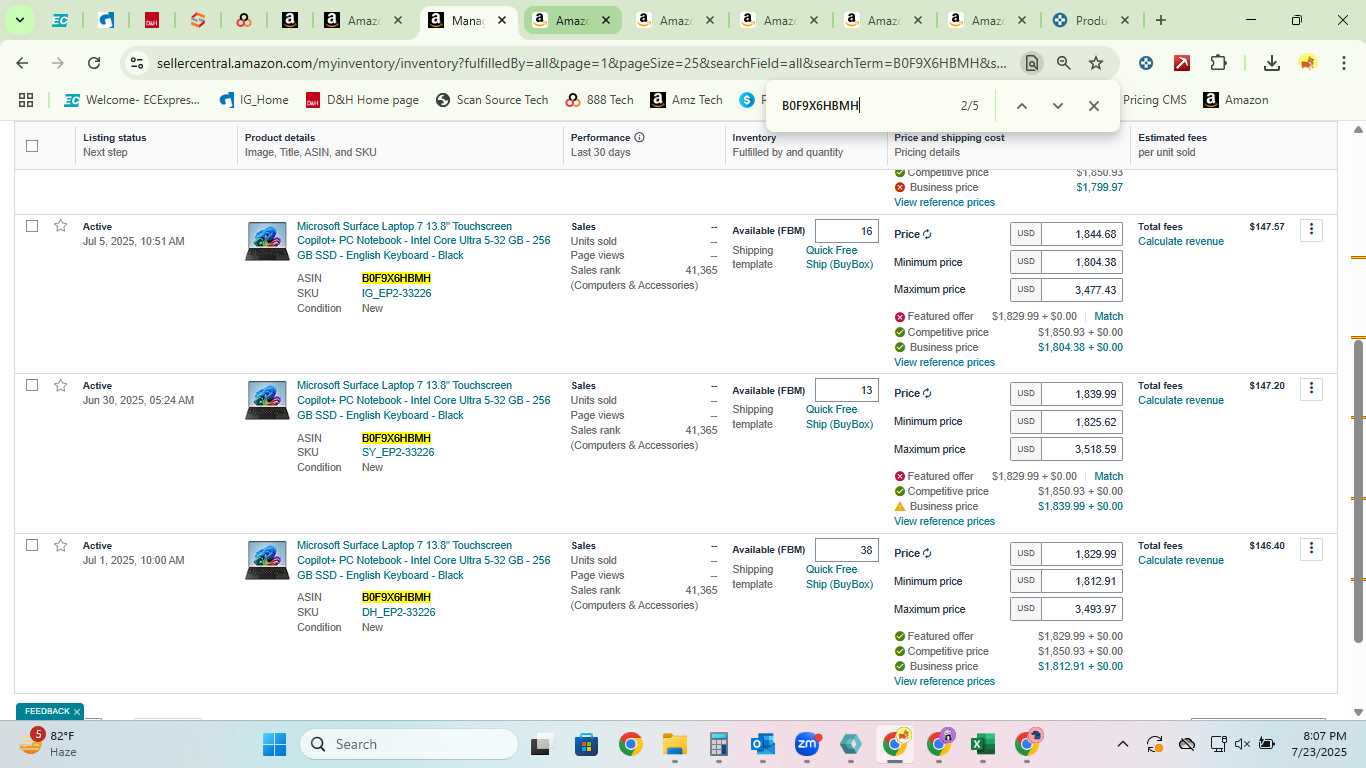Check the IG_EP2-33226 listing checkbox

pos(32,226)
